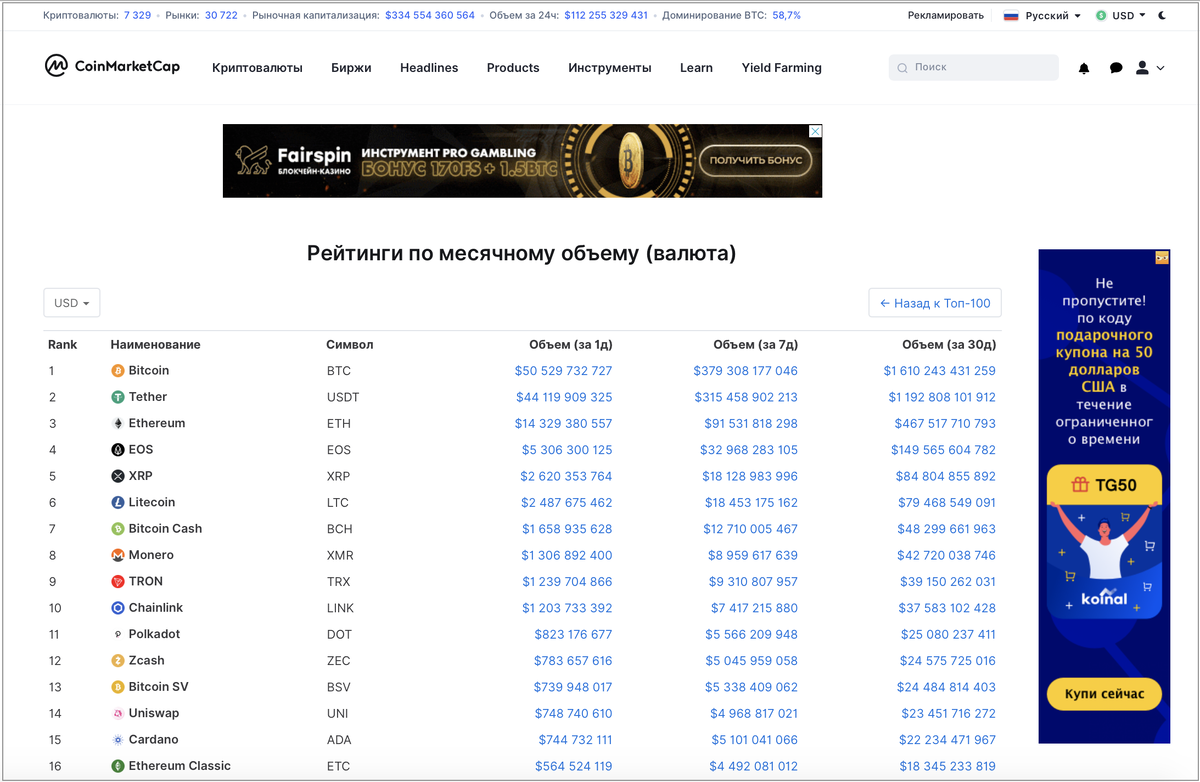Click the Polkadot coin icon
This screenshot has height=782, width=1200.
(118, 634)
